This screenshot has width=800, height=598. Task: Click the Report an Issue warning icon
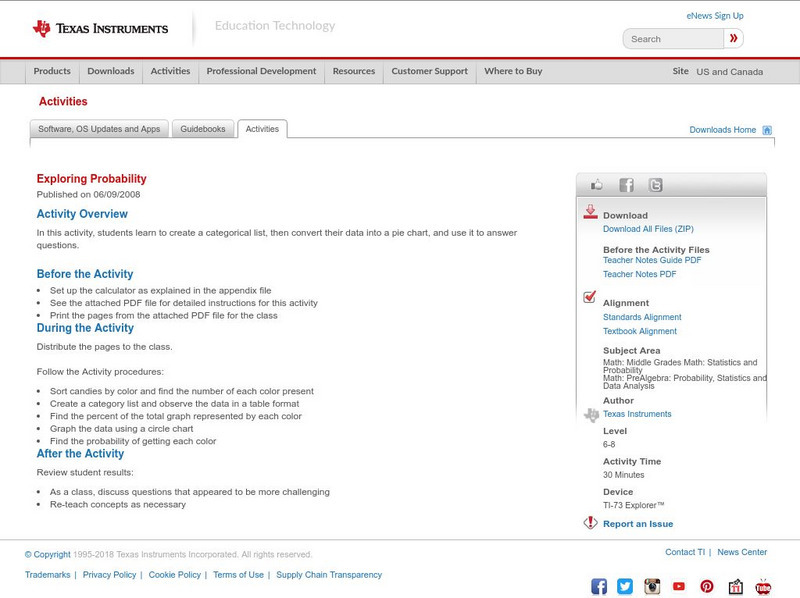point(590,523)
